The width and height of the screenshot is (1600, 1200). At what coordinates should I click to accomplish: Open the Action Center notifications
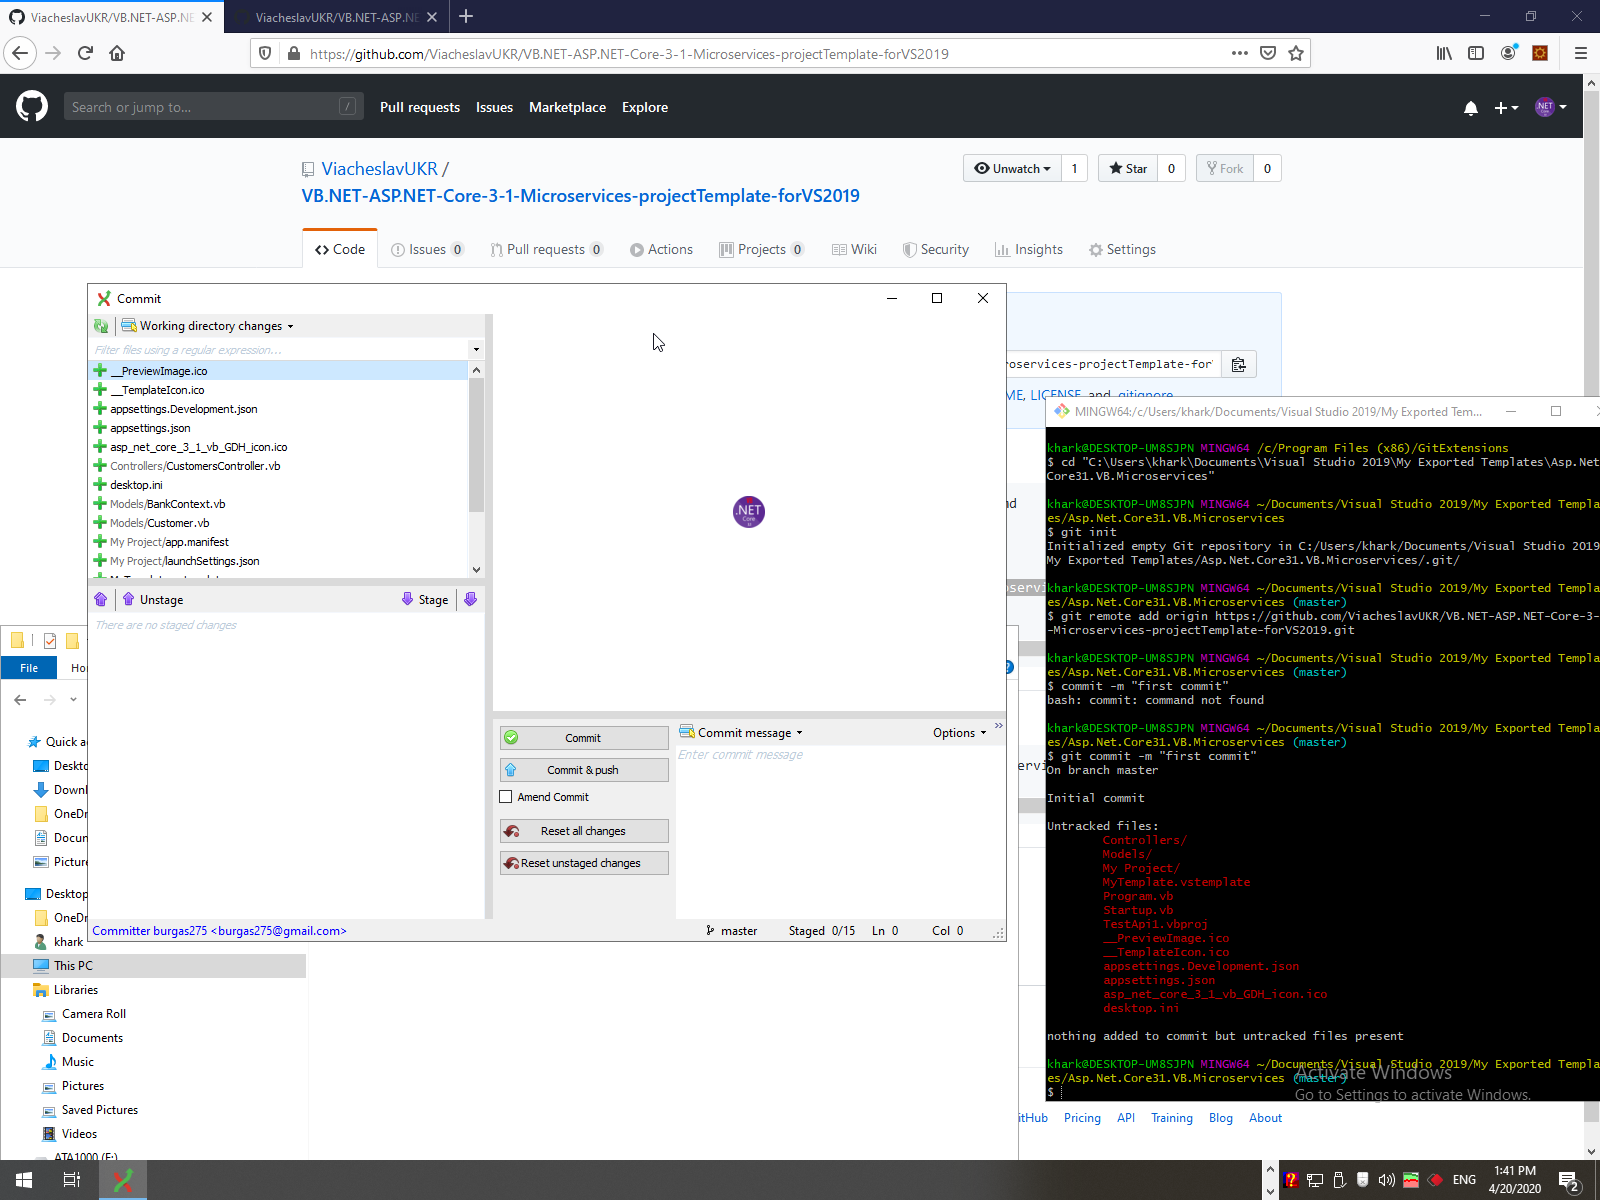(1569, 1181)
